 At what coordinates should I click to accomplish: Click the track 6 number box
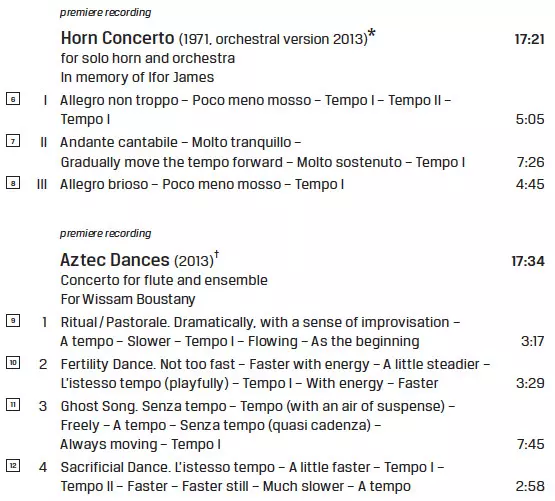pyautogui.click(x=13, y=99)
